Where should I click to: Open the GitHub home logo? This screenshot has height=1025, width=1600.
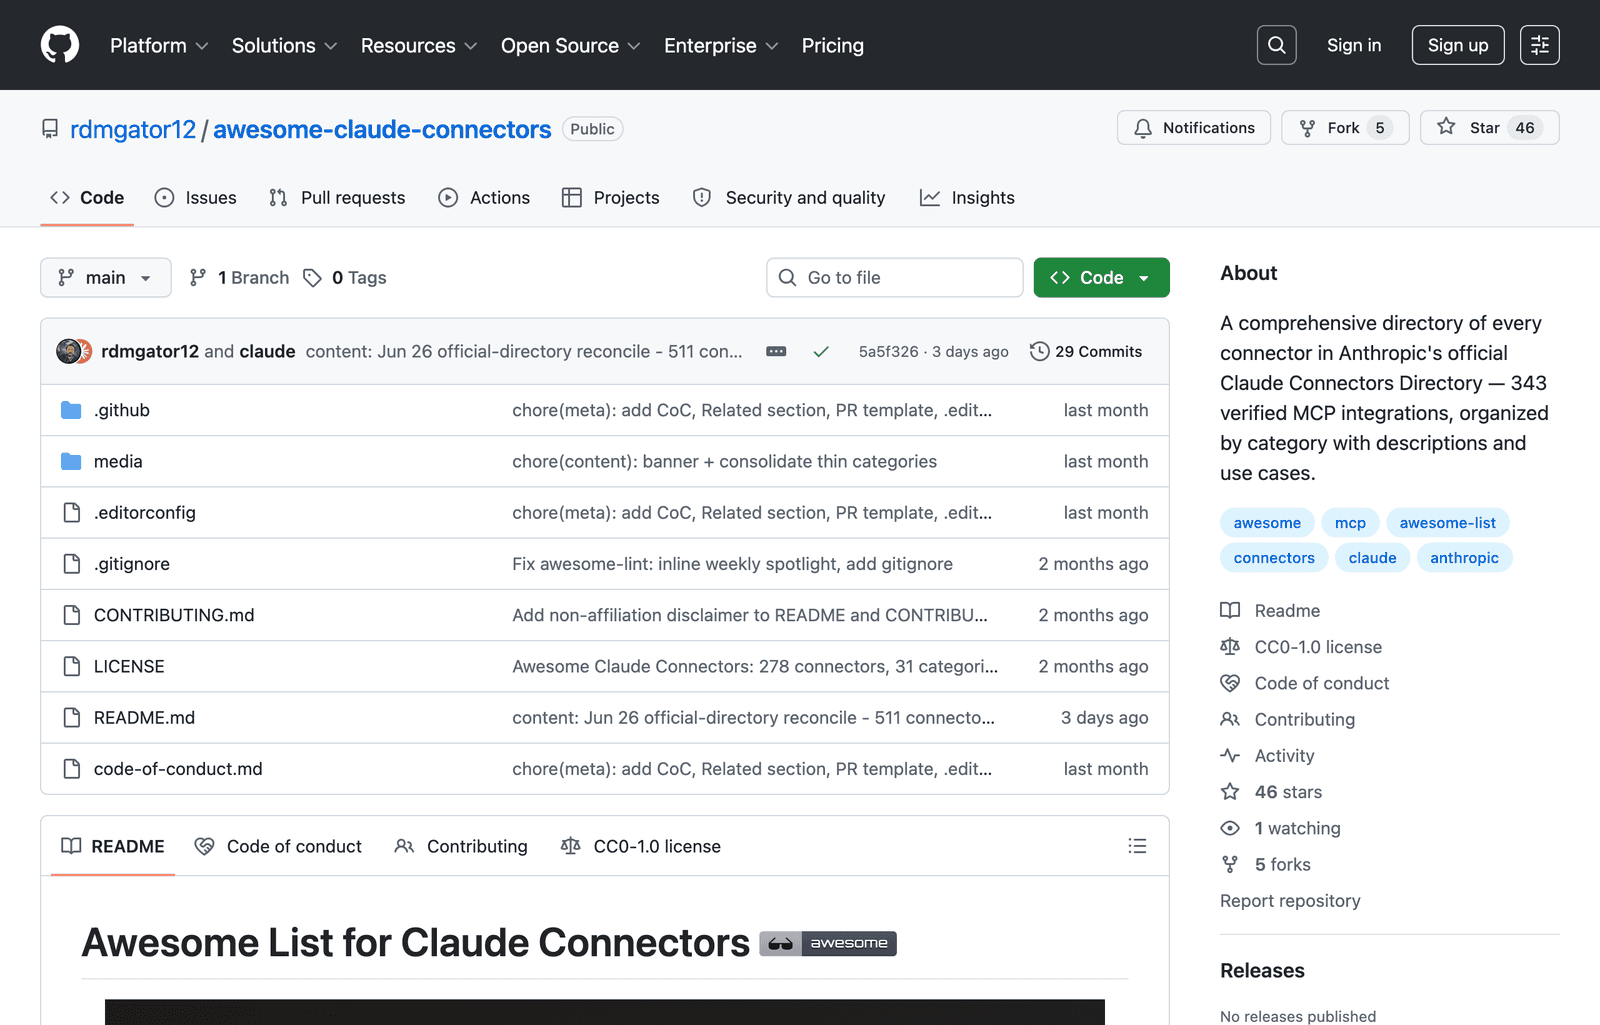tap(60, 45)
